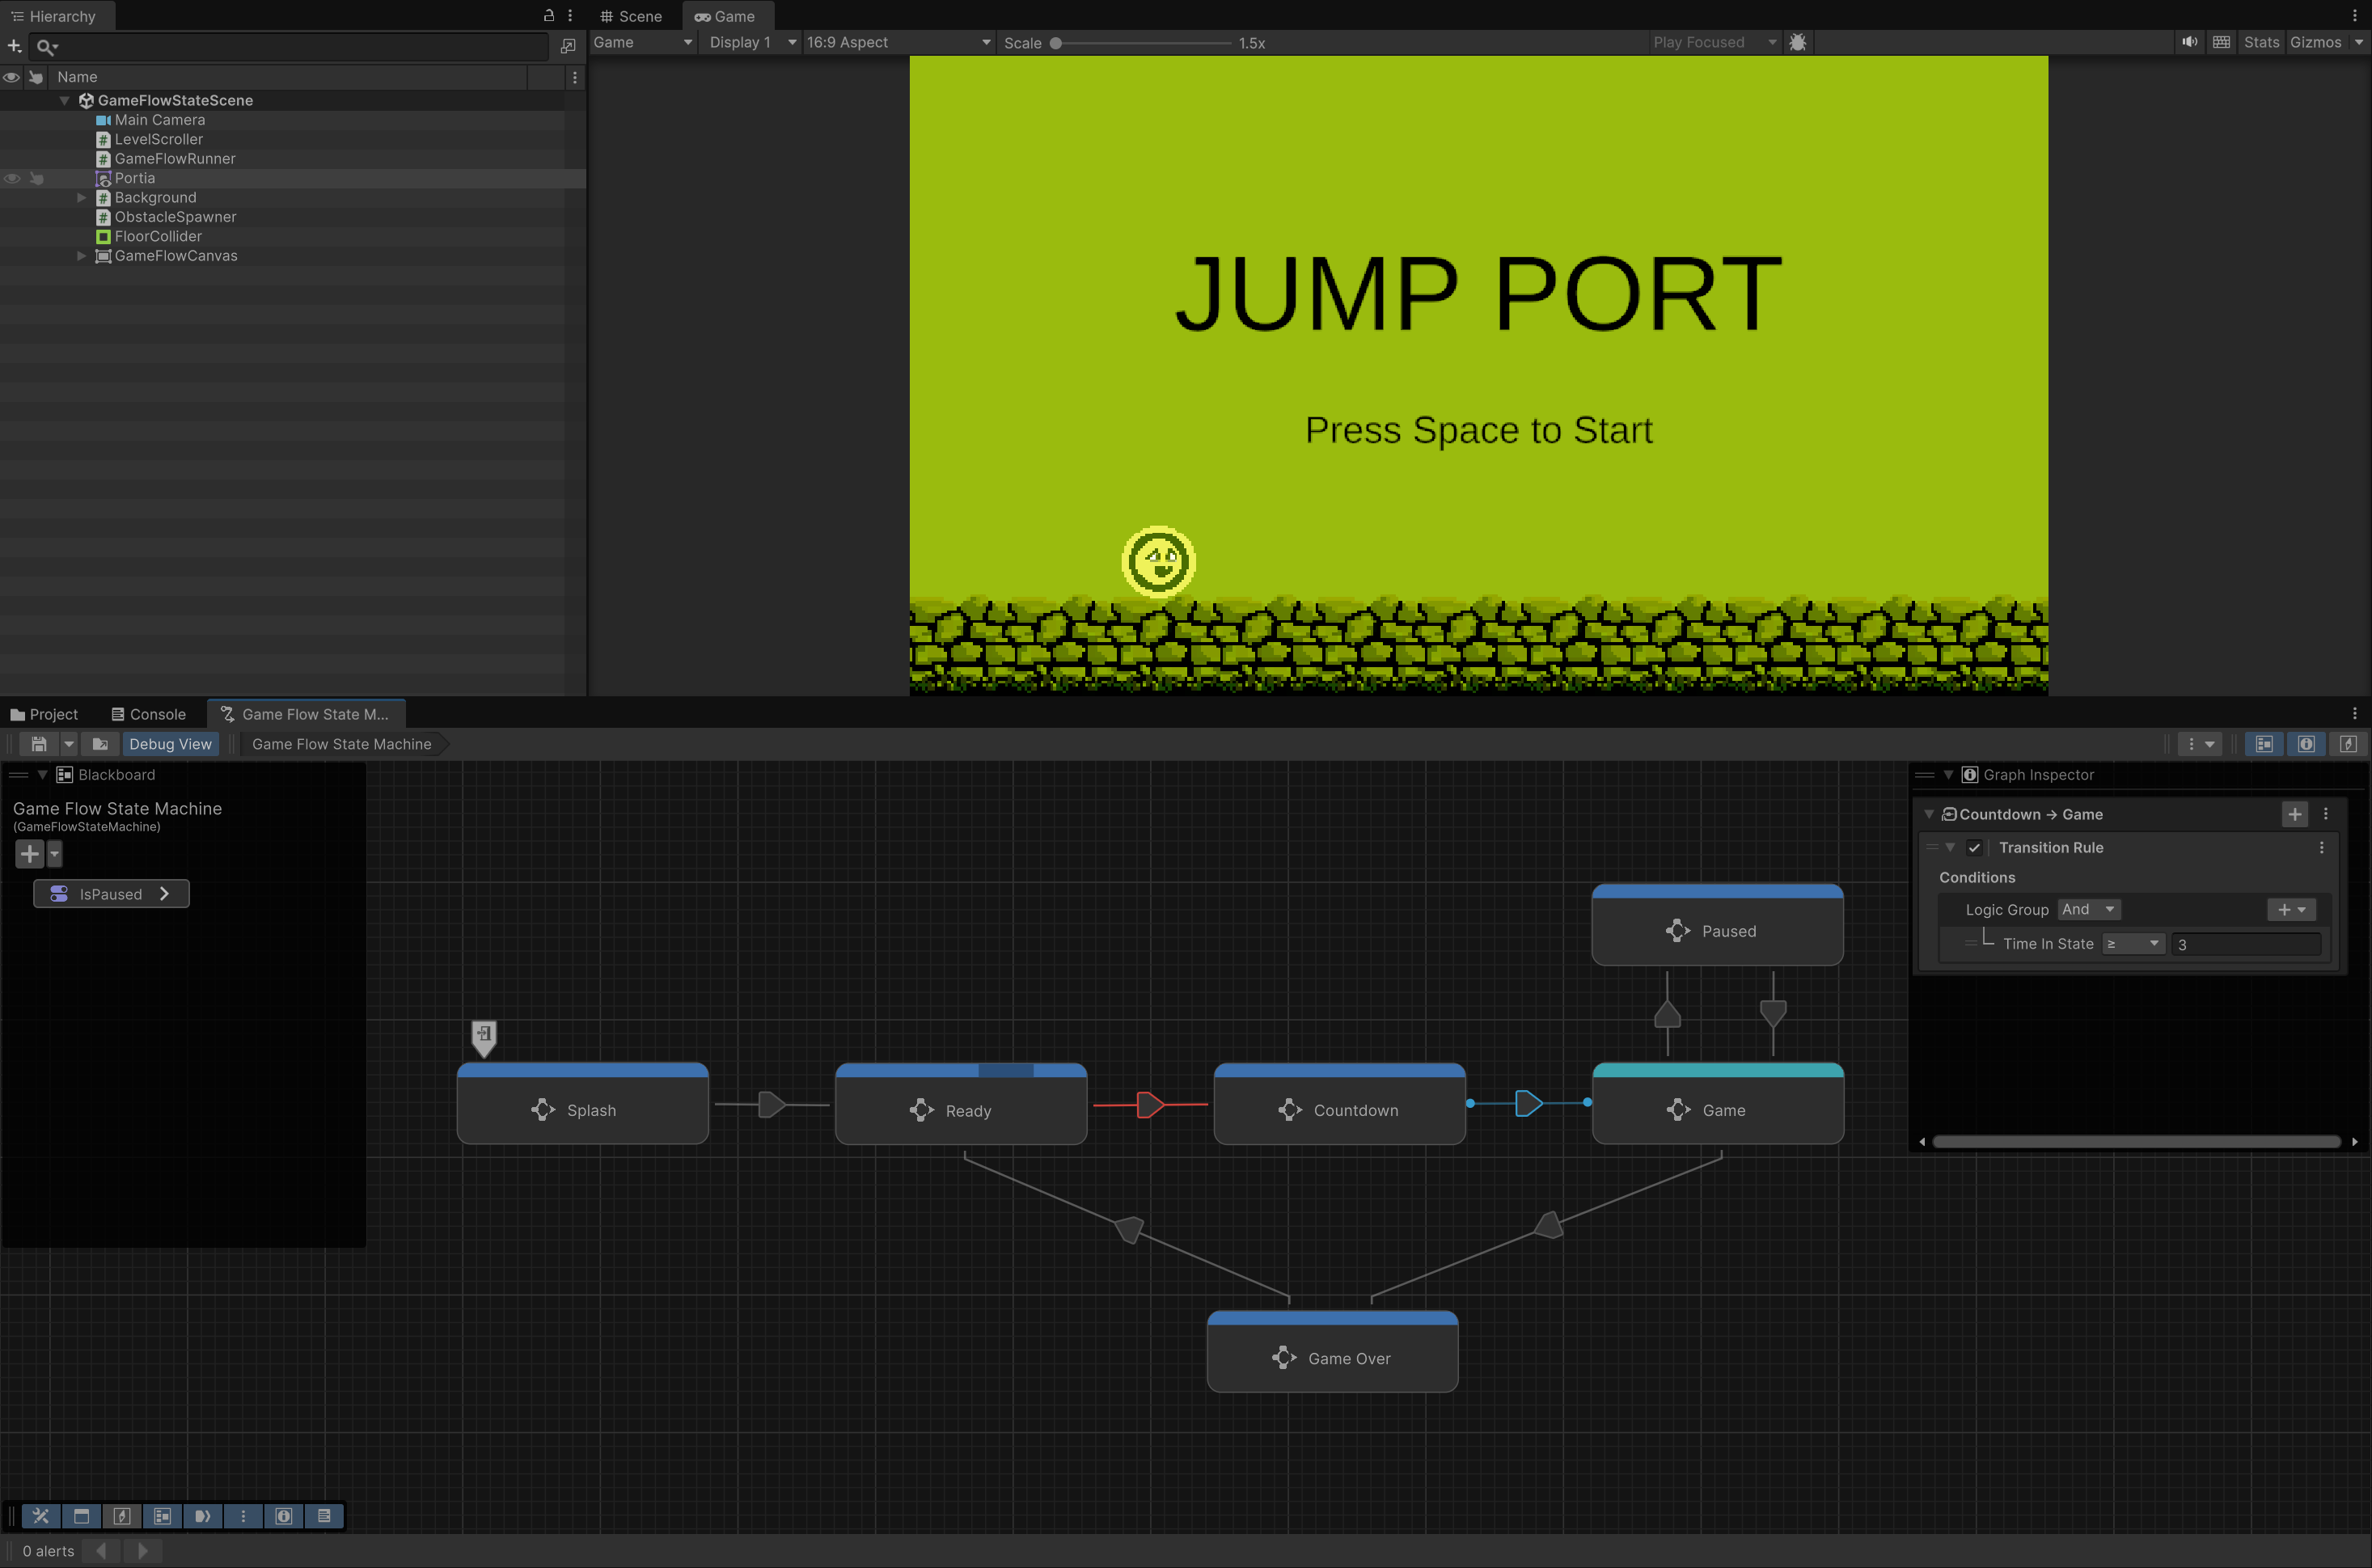Click the blue Countdown to Game transition arrow
The width and height of the screenshot is (2372, 1568).
[x=1529, y=1103]
